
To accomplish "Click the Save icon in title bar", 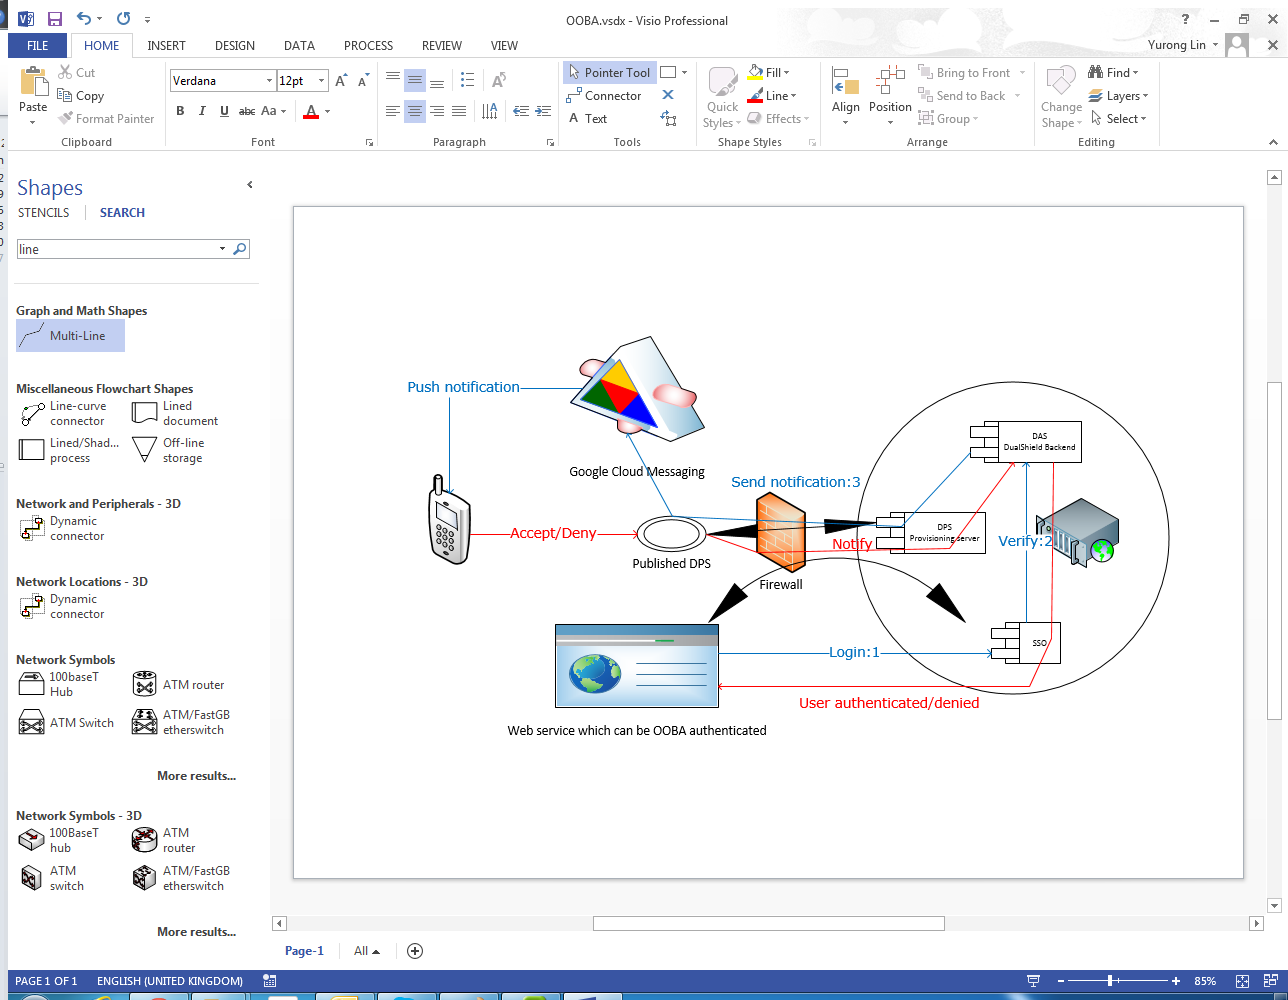I will coord(55,19).
